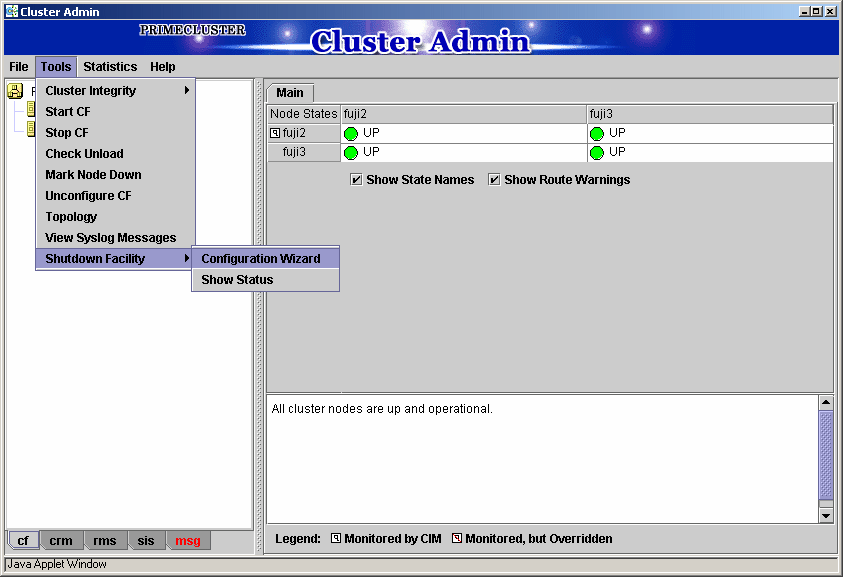Open the File menu
The height and width of the screenshot is (577, 843).
(18, 67)
